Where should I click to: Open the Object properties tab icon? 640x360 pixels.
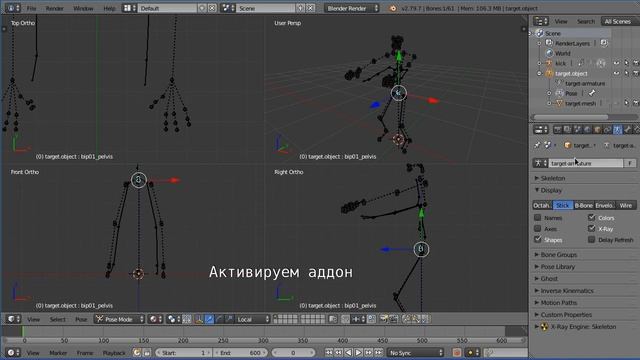coord(598,130)
